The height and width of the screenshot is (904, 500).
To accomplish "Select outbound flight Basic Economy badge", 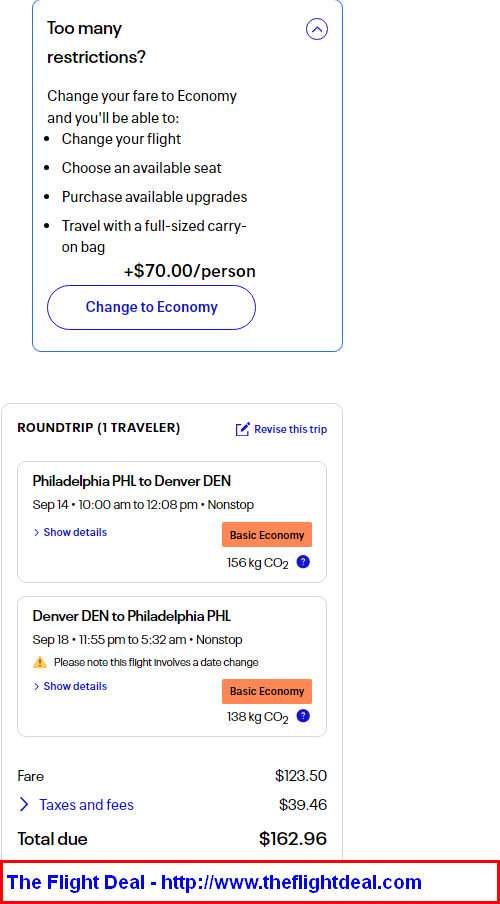I will pos(267,535).
